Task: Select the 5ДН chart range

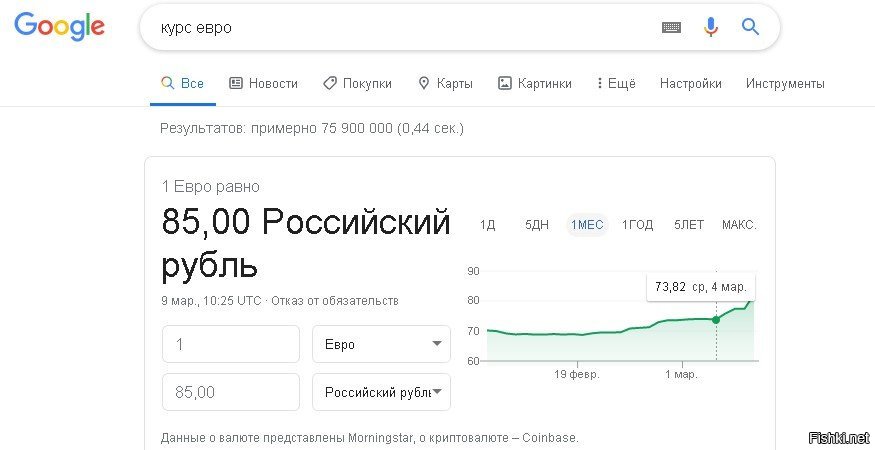Action: (537, 225)
